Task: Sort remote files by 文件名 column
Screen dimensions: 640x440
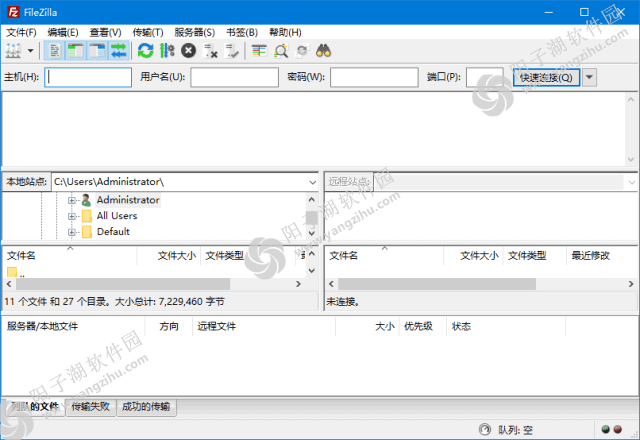Action: [384, 256]
